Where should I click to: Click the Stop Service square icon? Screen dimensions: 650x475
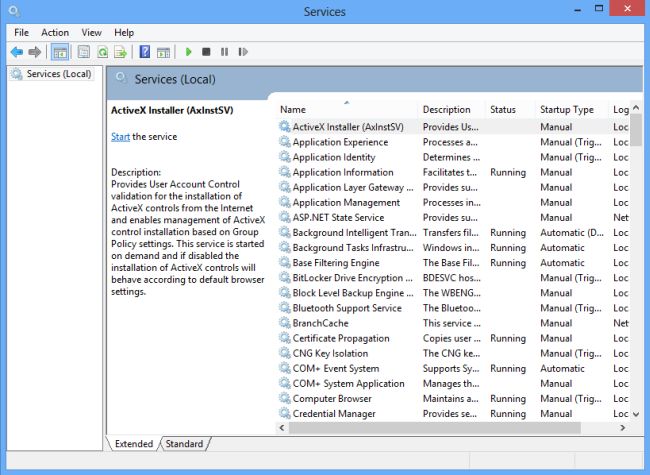click(206, 52)
